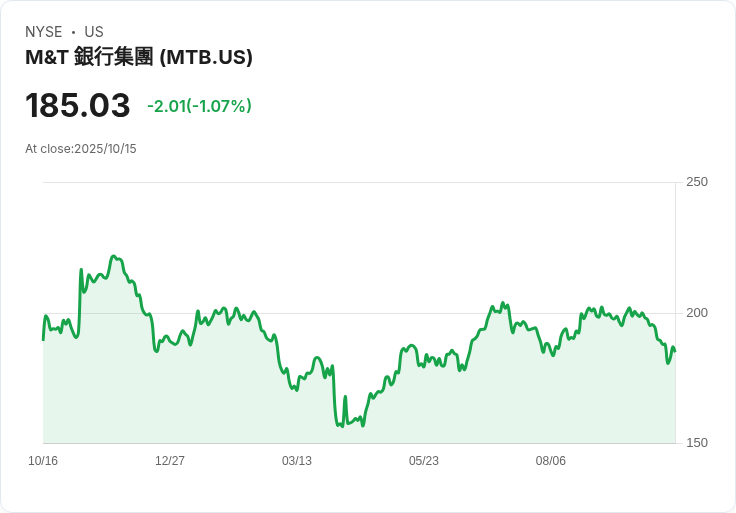Click the 185.03 closing price

point(78,106)
